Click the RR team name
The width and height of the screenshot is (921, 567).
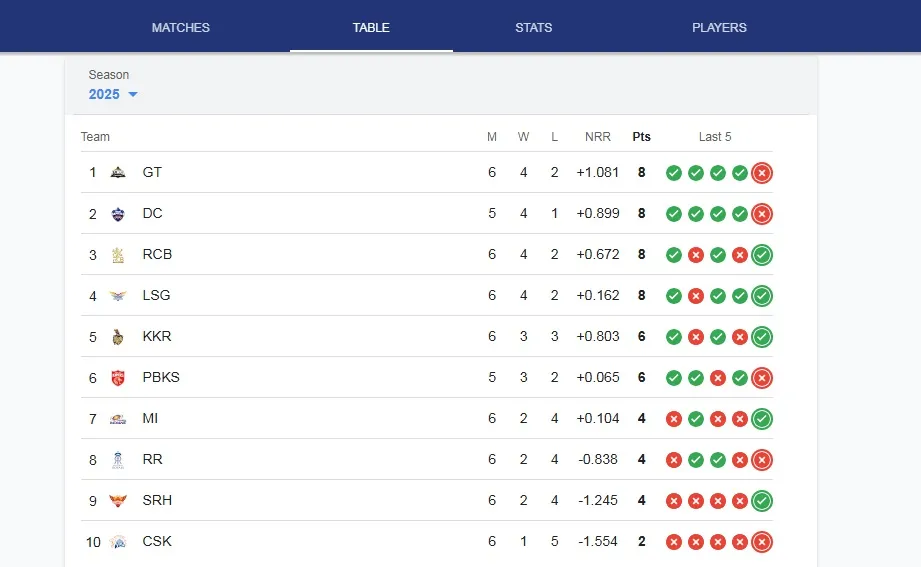tap(153, 460)
